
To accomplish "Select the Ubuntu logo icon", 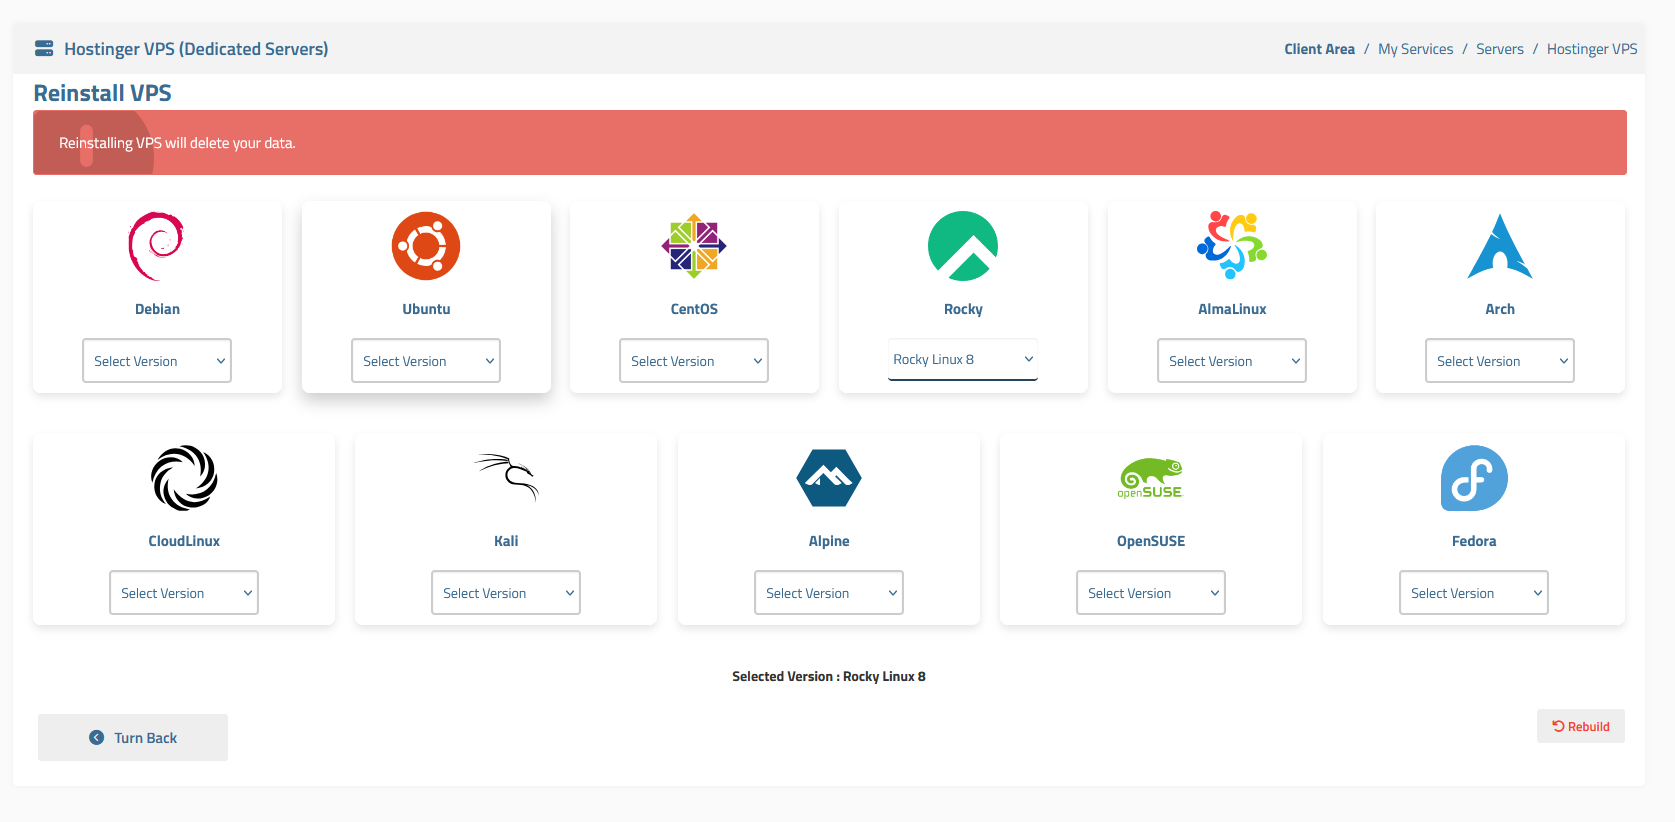I will point(426,246).
